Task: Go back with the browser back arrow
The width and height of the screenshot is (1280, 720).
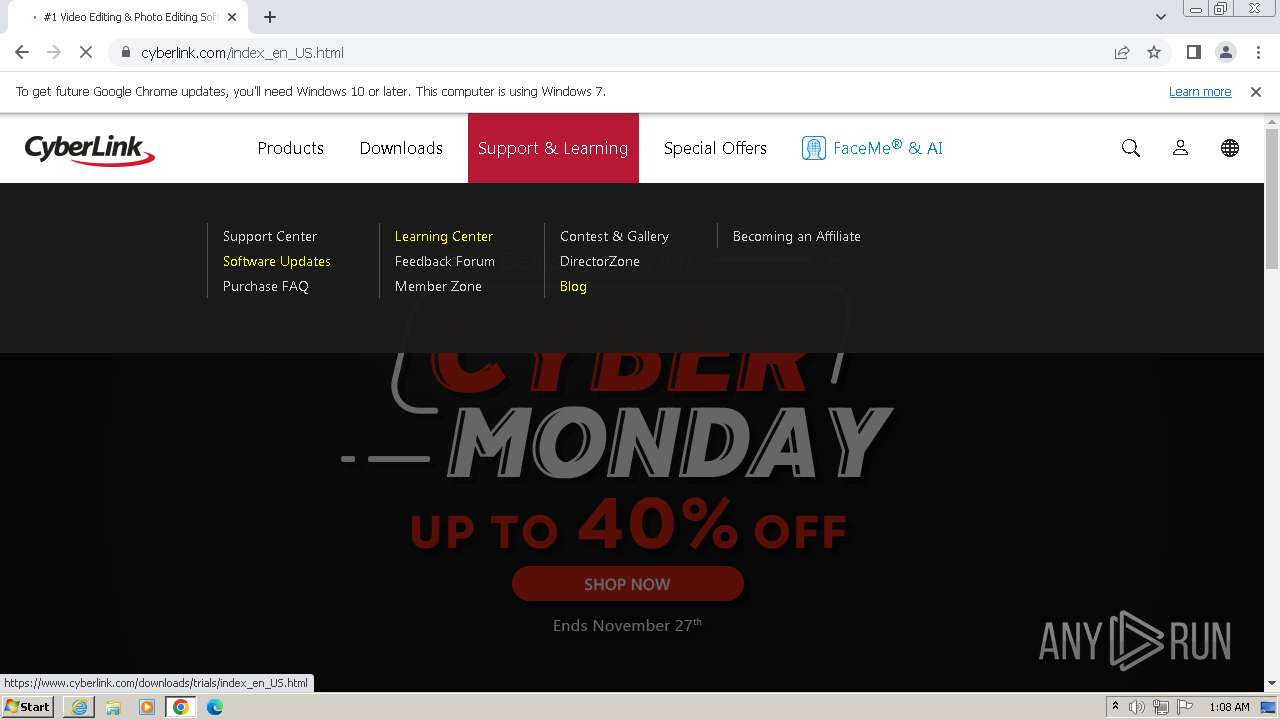Action: point(22,53)
